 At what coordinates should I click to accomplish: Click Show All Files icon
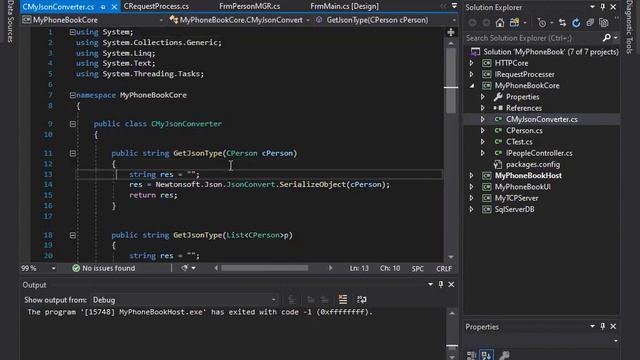604,23
